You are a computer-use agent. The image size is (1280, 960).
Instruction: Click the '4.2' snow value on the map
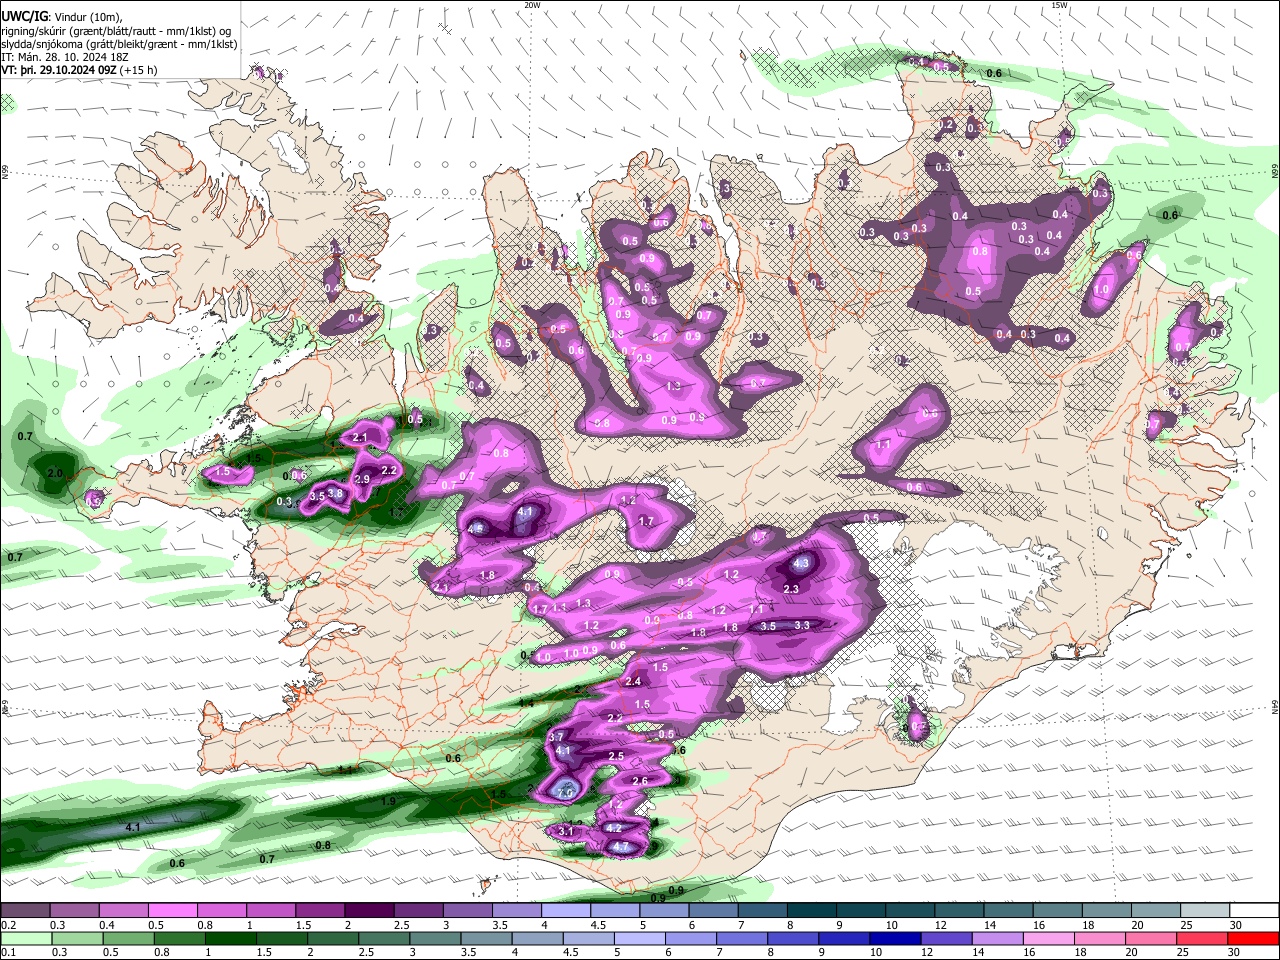point(614,828)
